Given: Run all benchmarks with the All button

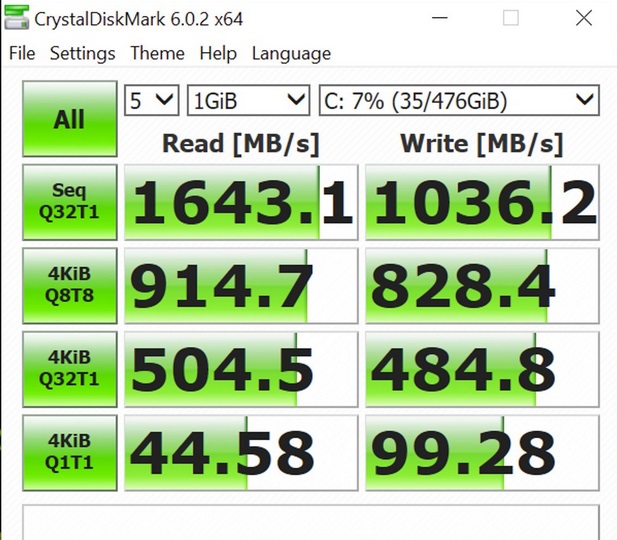Looking at the screenshot, I should coord(70,119).
